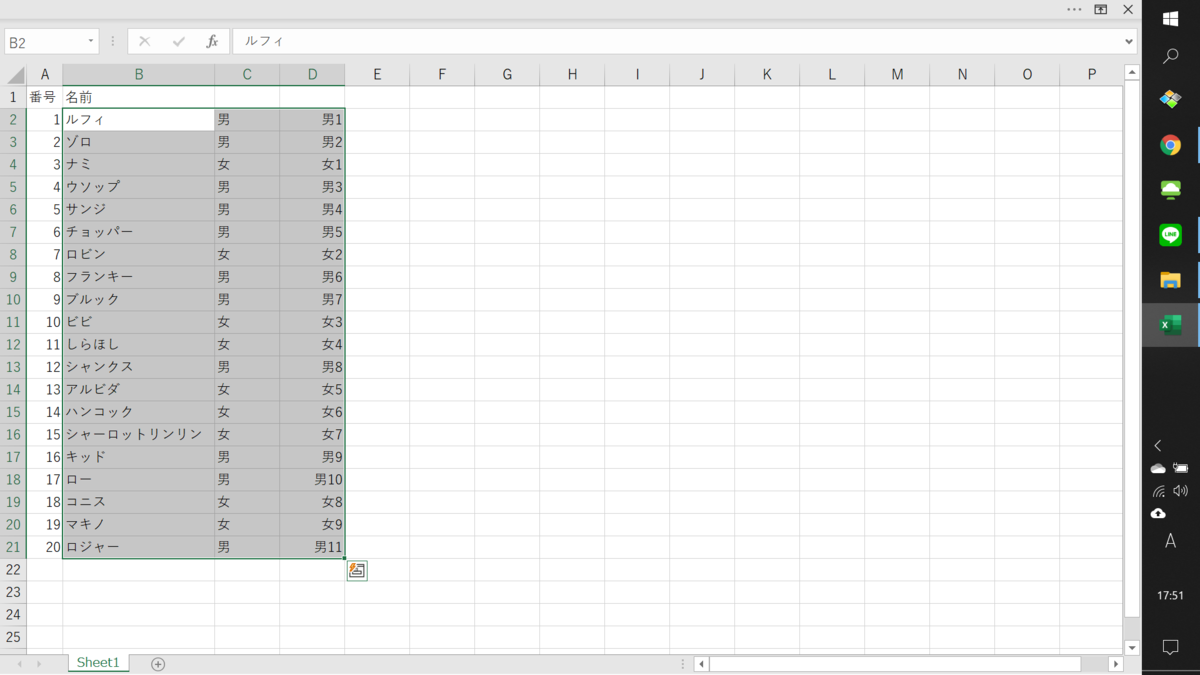
Task: Open the Name Box dropdown arrow
Action: (x=91, y=41)
